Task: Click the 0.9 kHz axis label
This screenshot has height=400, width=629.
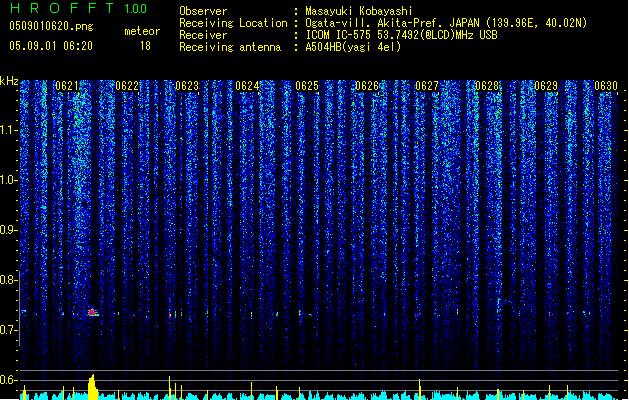Action: coord(8,230)
